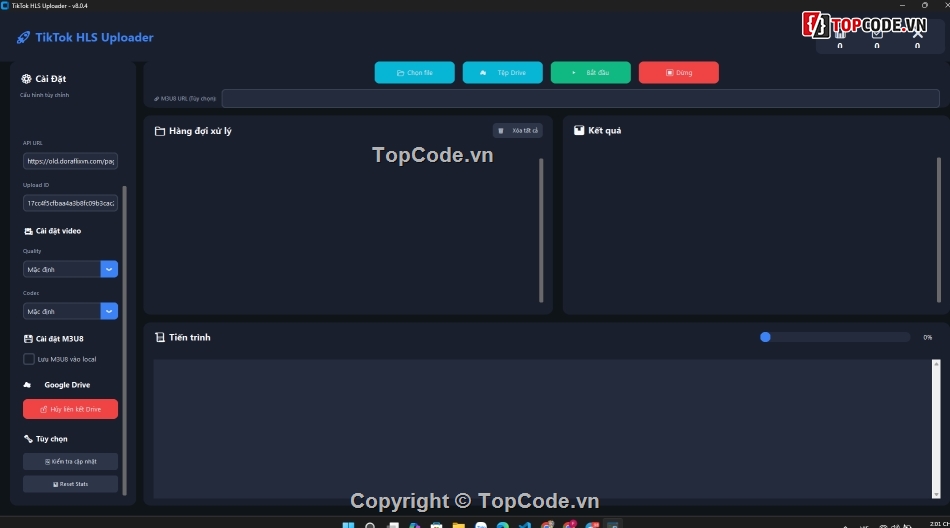Click the Kết quả heading text

pos(605,130)
